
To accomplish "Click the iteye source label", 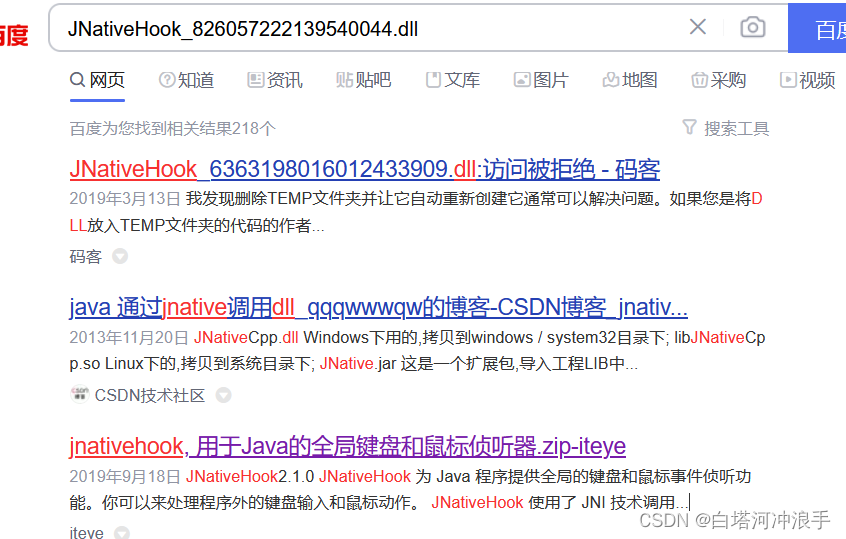I will [86, 533].
